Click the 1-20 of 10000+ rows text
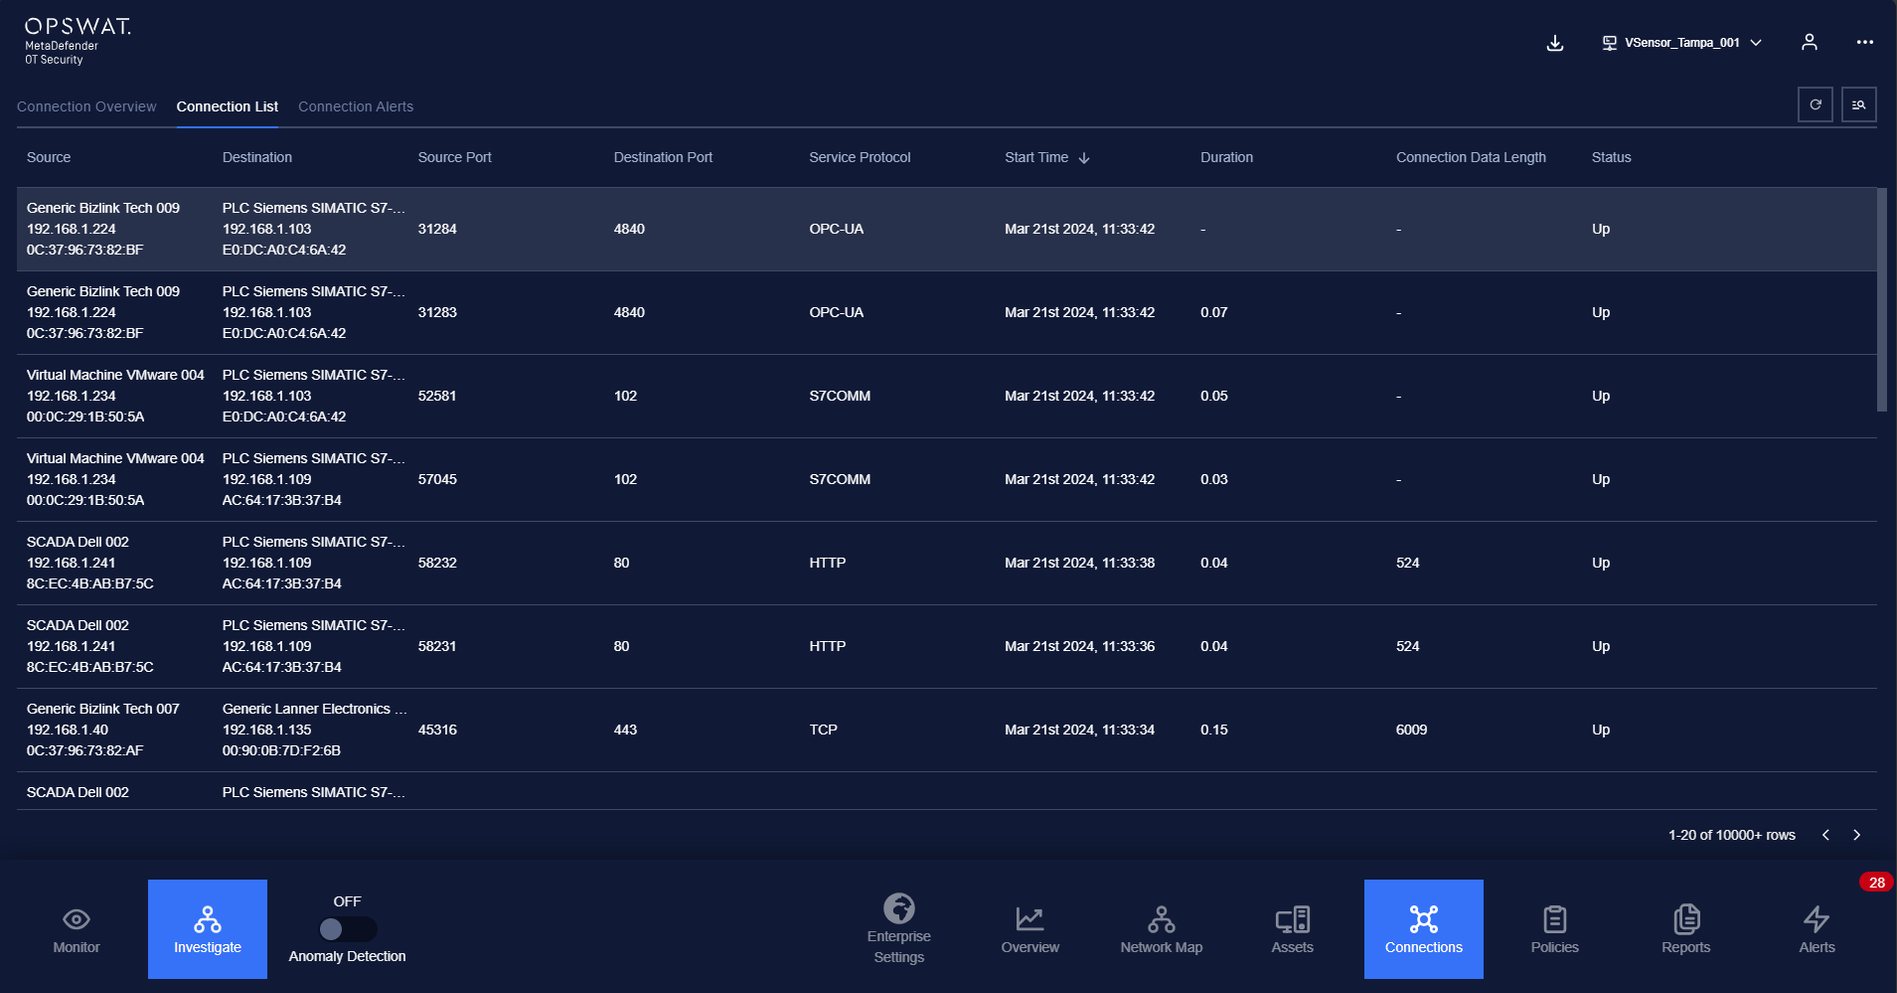This screenshot has width=1897, height=993. [1731, 835]
